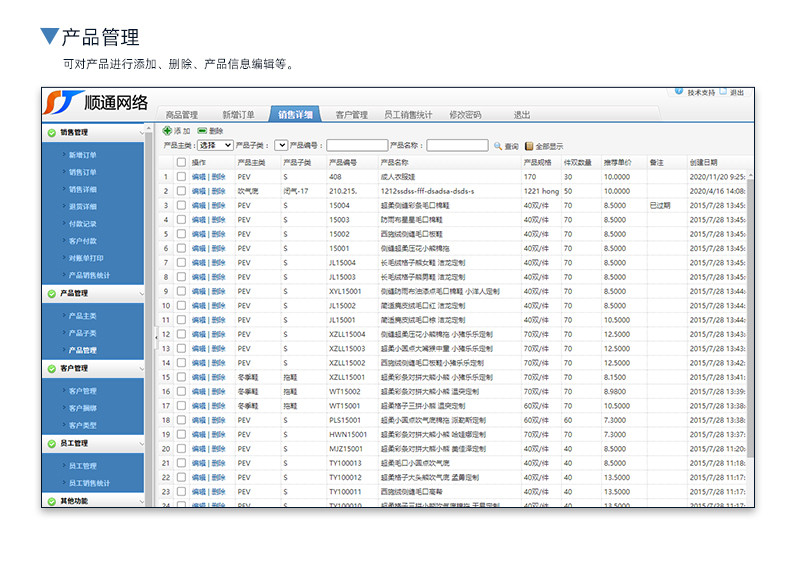Image resolution: width=800 pixels, height=562 pixels.
Task: Open the 客户管理 top tab
Action: coord(352,115)
